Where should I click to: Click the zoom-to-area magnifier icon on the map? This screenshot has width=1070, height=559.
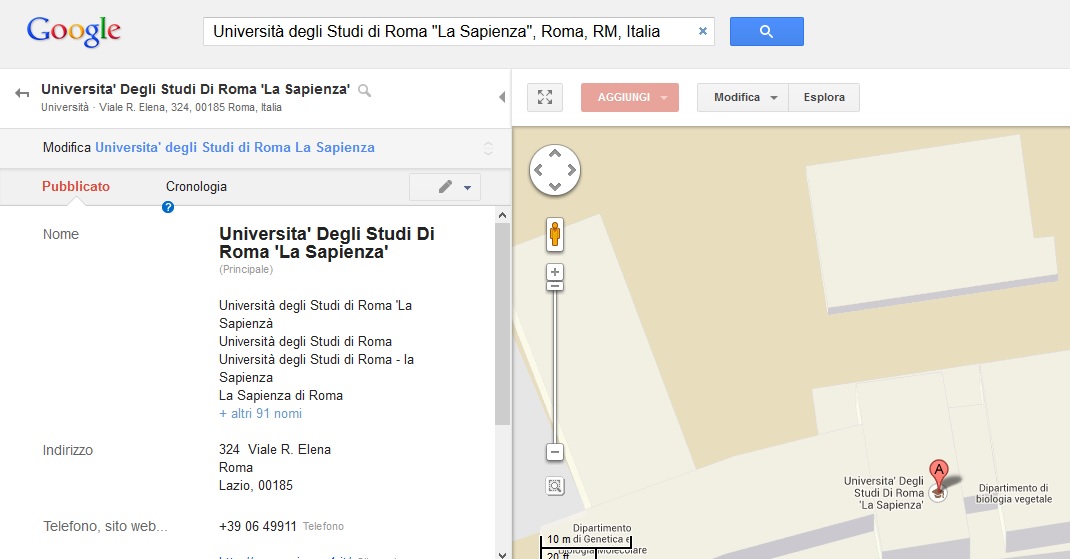click(x=555, y=486)
